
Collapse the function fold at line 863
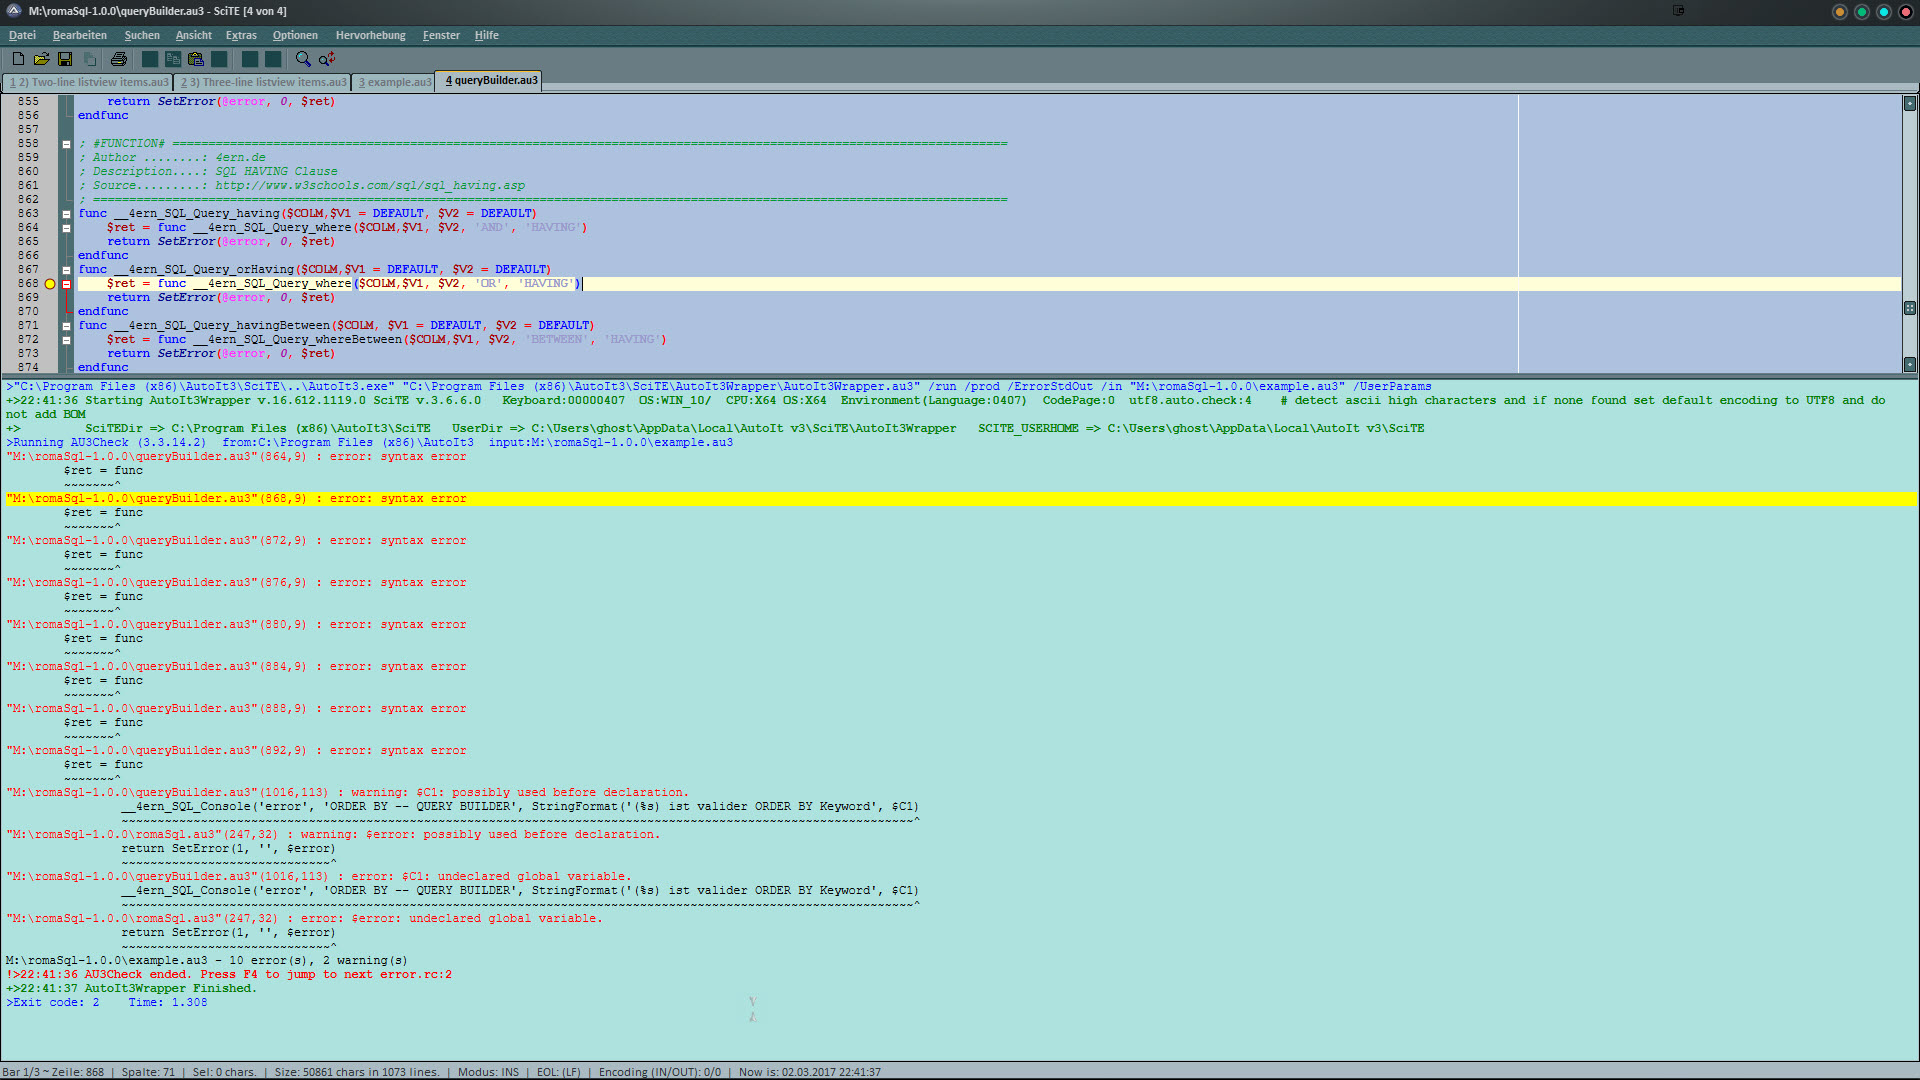click(67, 214)
